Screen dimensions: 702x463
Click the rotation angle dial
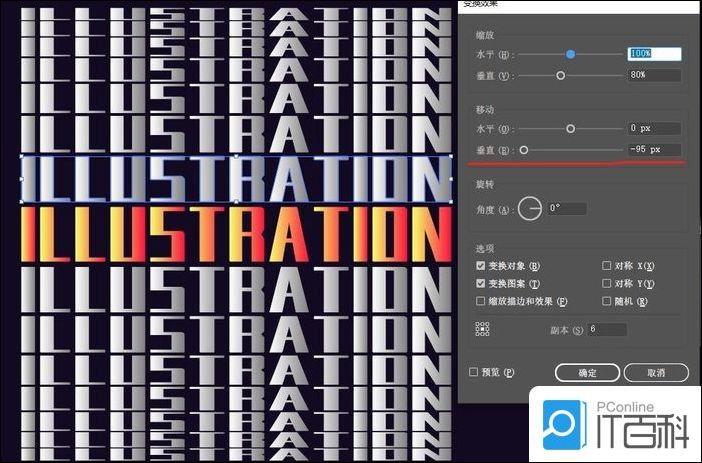pyautogui.click(x=530, y=208)
